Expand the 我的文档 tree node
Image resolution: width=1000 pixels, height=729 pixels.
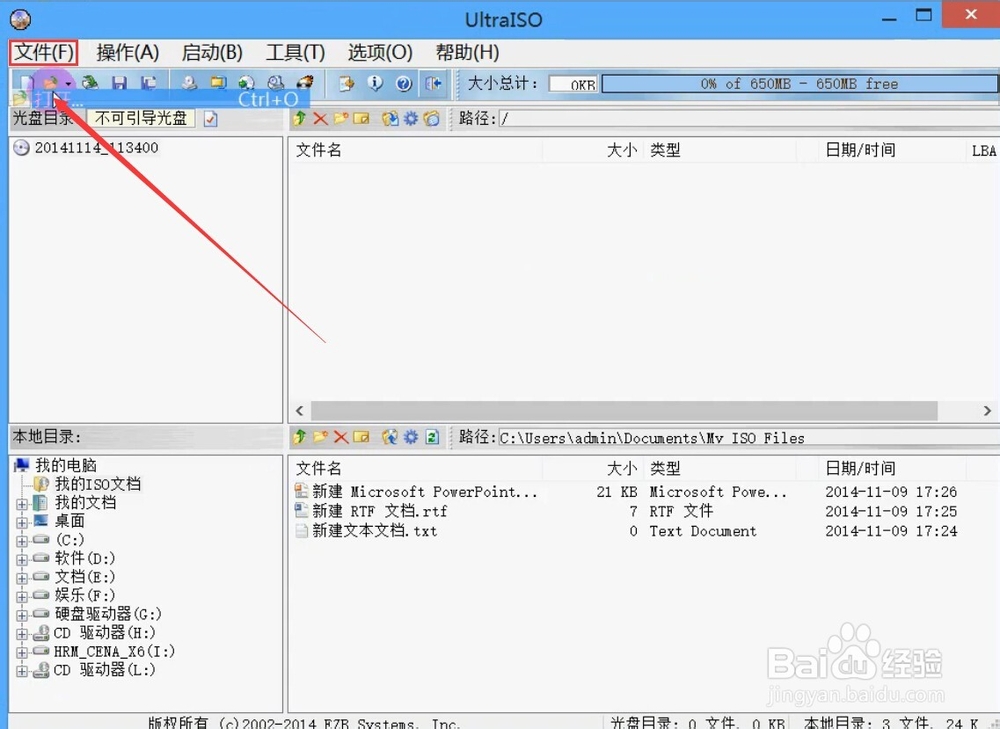pos(22,504)
